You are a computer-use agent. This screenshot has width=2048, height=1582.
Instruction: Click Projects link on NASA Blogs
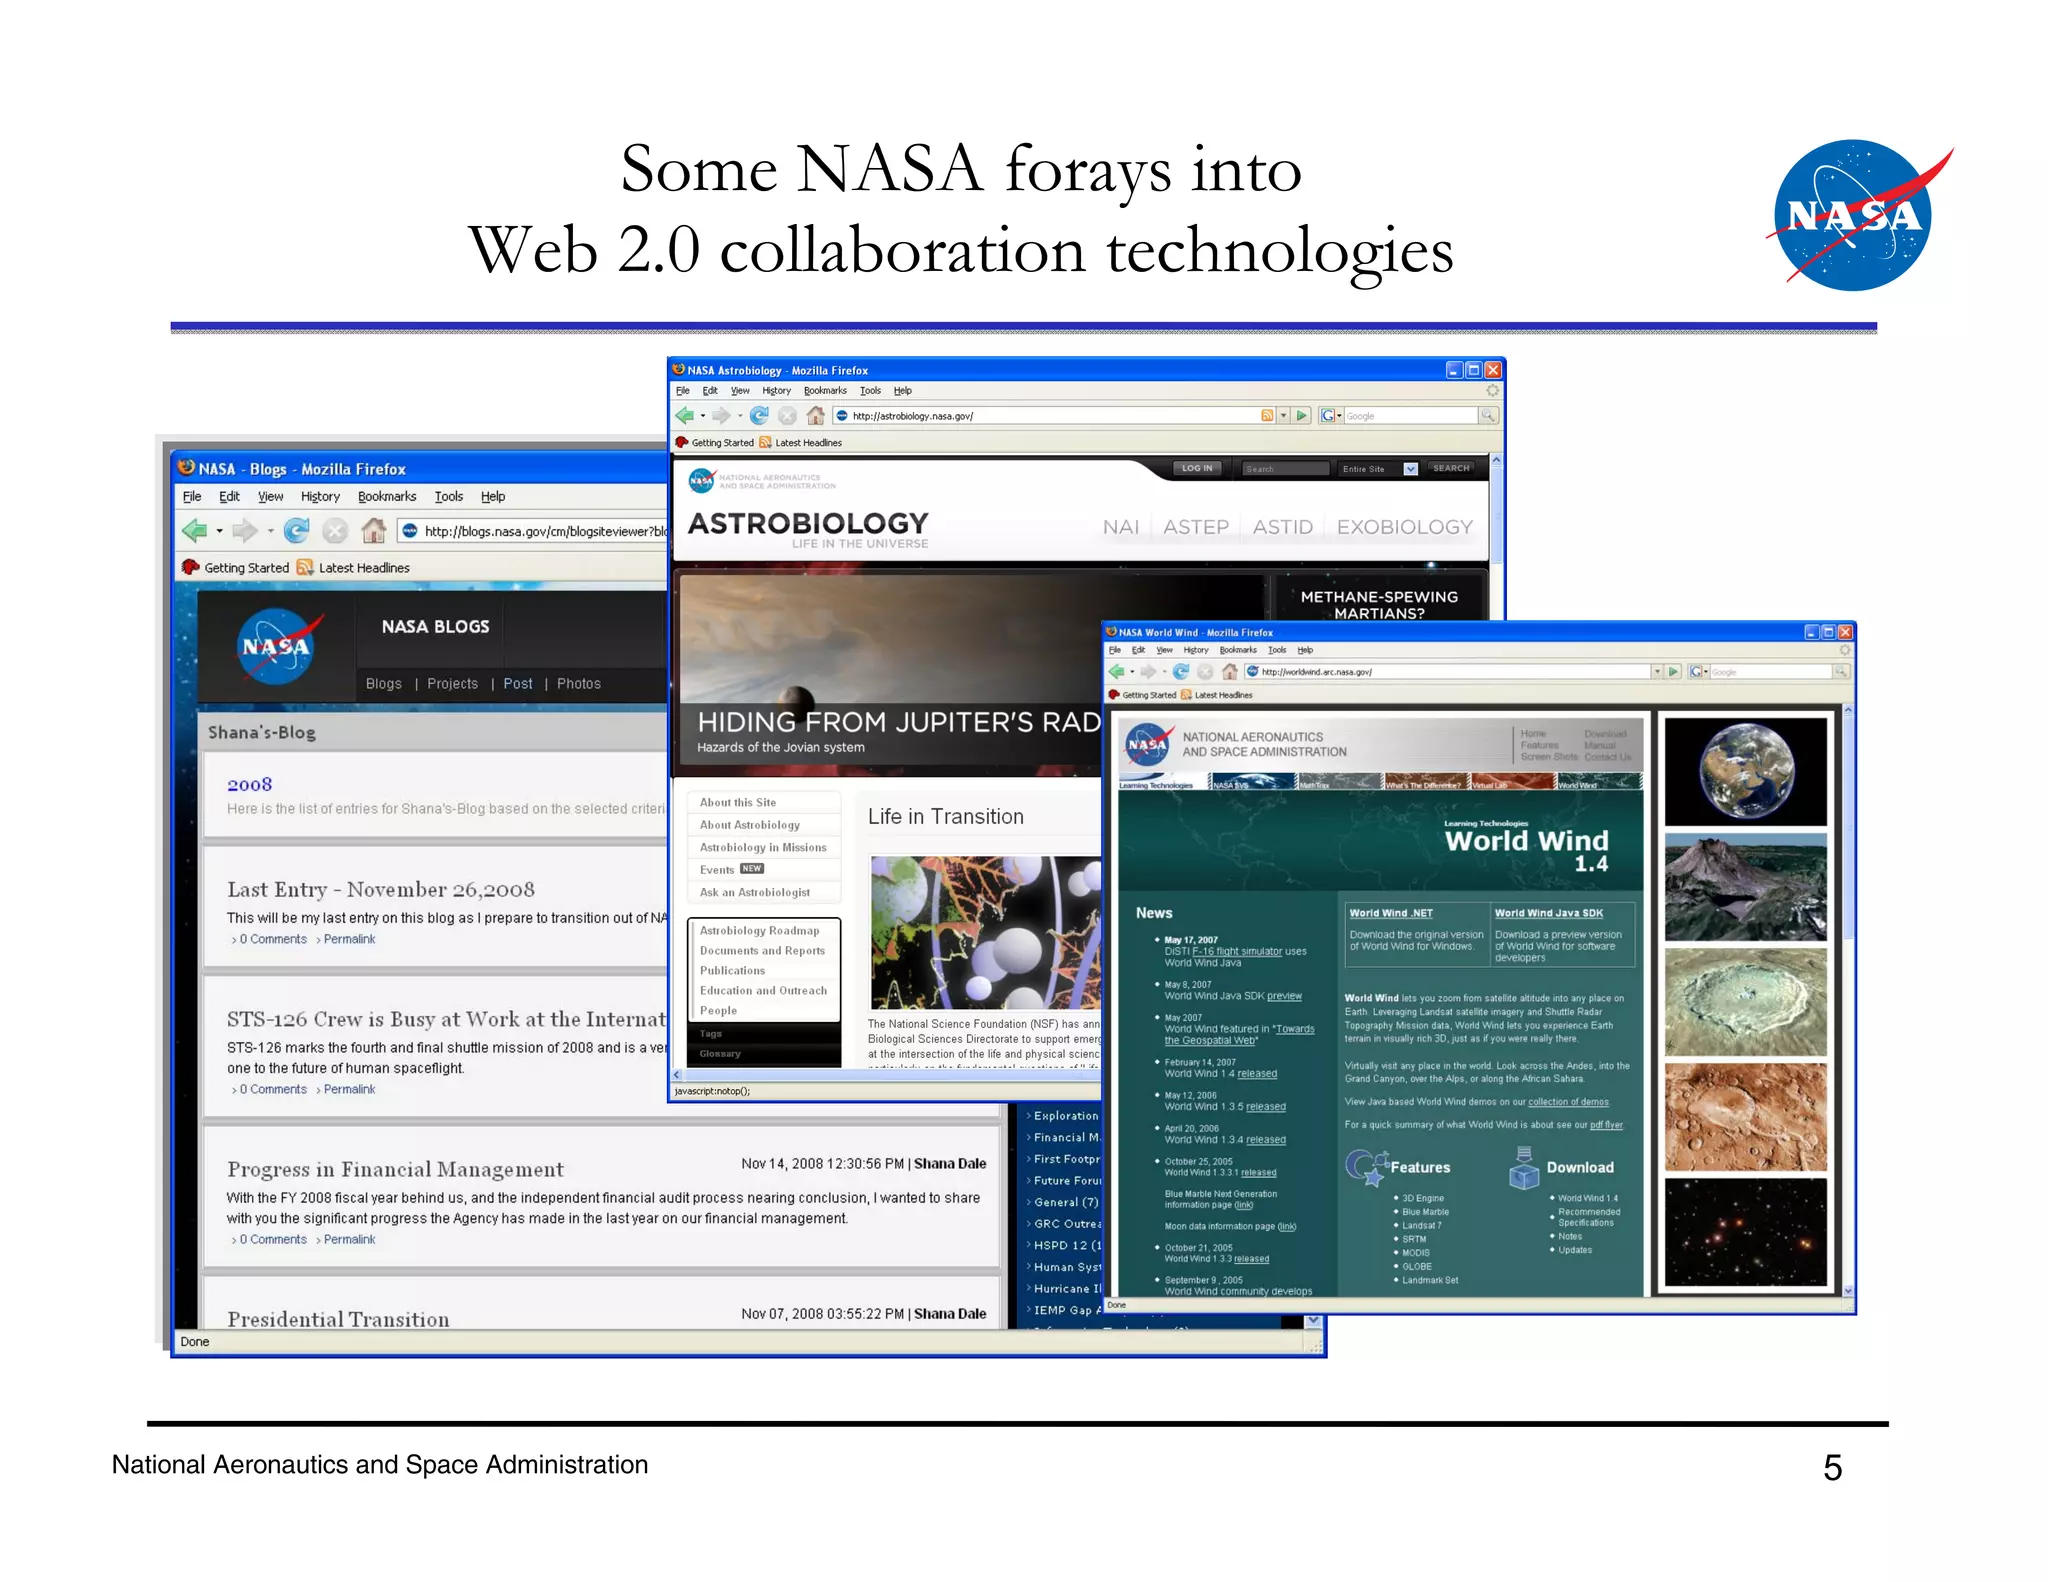tap(453, 684)
